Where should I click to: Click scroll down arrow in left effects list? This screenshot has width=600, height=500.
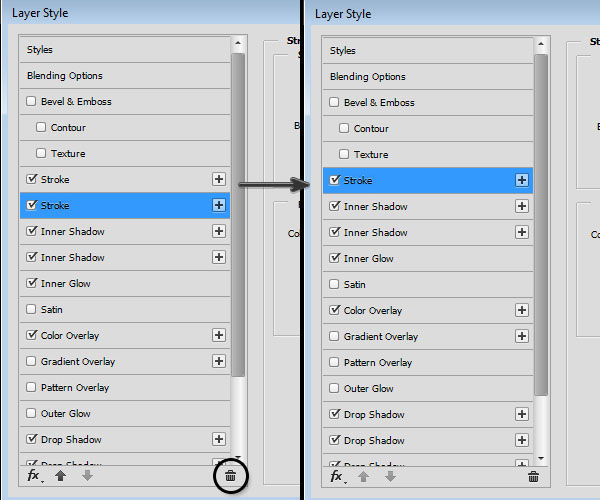[238, 458]
